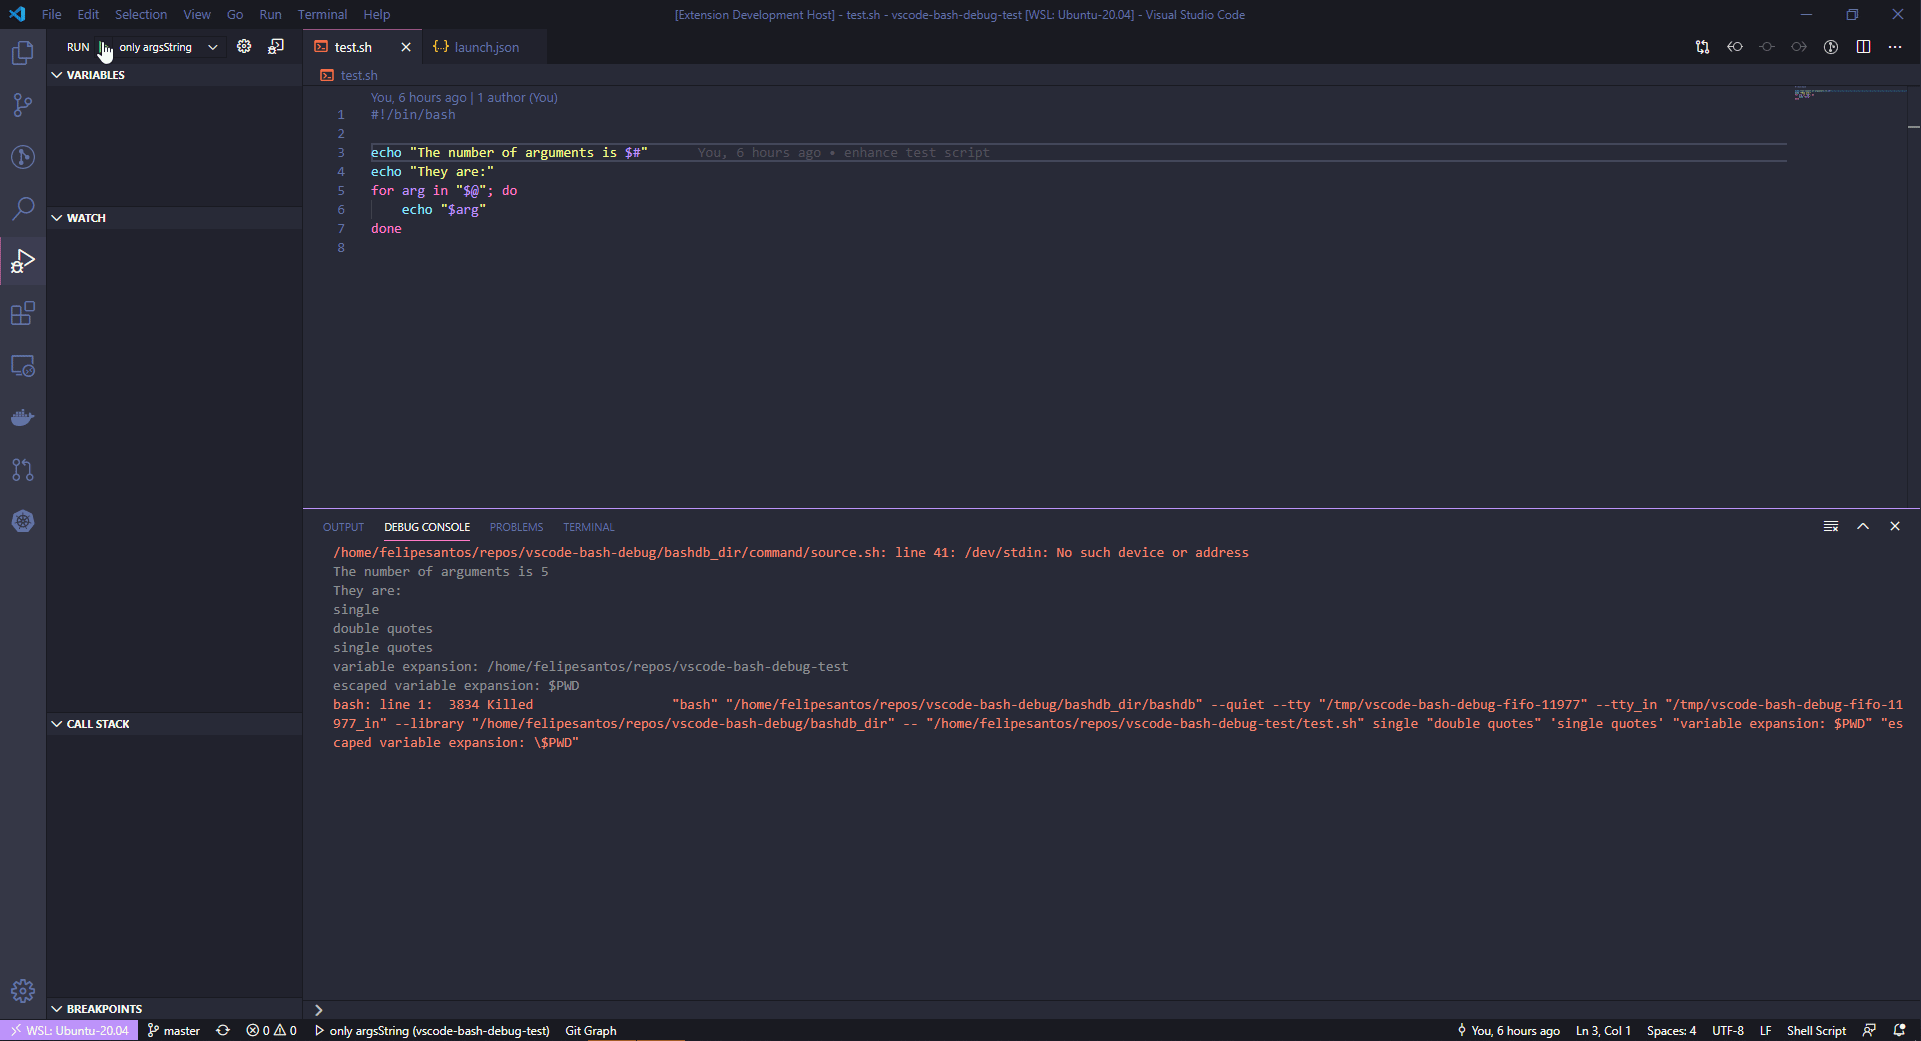
Task: Switch to the OUTPUT panel tab
Action: pyautogui.click(x=343, y=527)
